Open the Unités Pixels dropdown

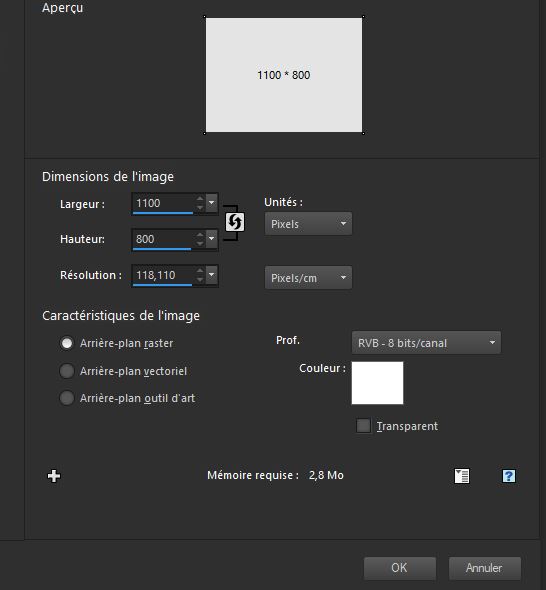(x=308, y=224)
